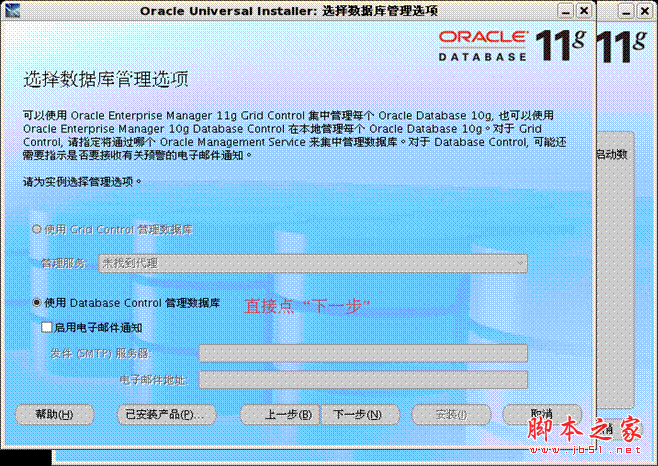This screenshot has width=658, height=466.
Task: Focus the outgoing SMTP server field
Action: (x=363, y=353)
